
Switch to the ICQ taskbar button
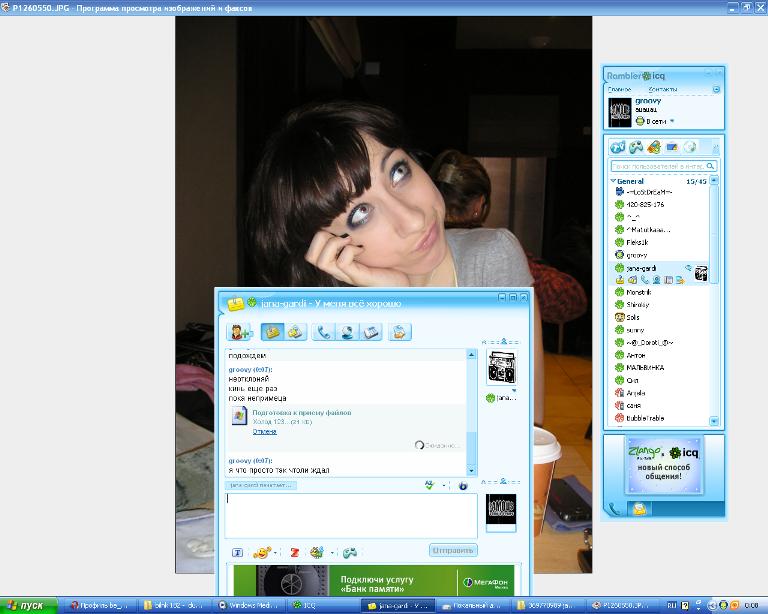[x=323, y=606]
